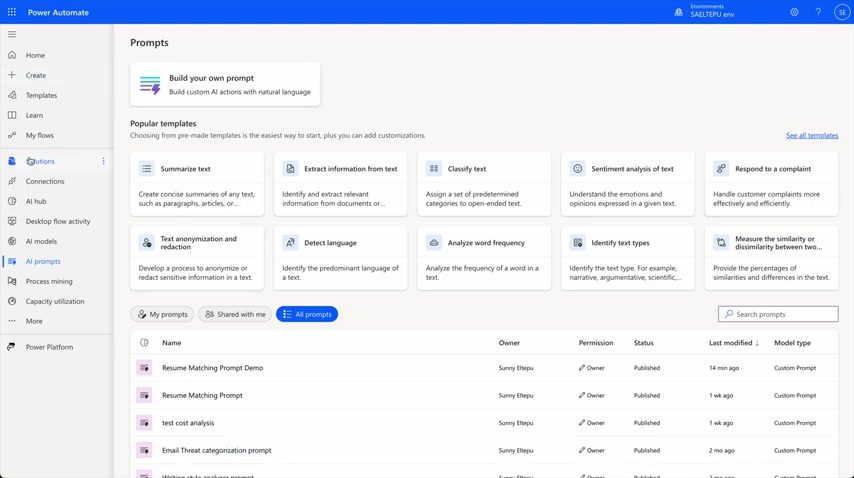
Task: Open the SE account avatar
Action: coord(841,12)
